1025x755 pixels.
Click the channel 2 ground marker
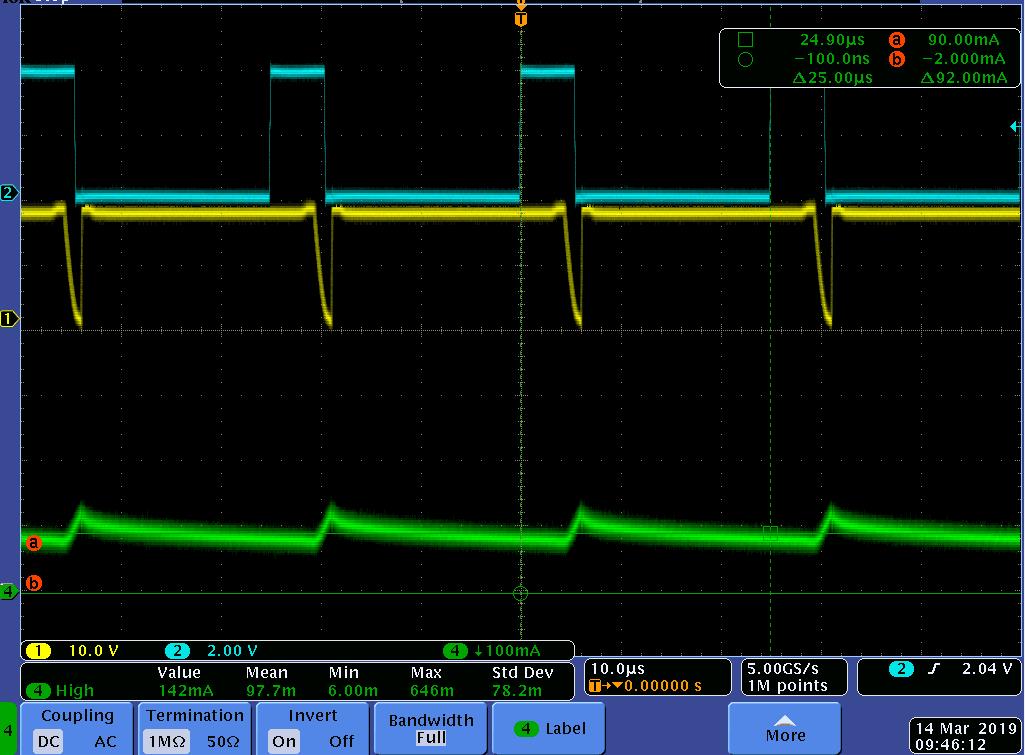[9, 192]
